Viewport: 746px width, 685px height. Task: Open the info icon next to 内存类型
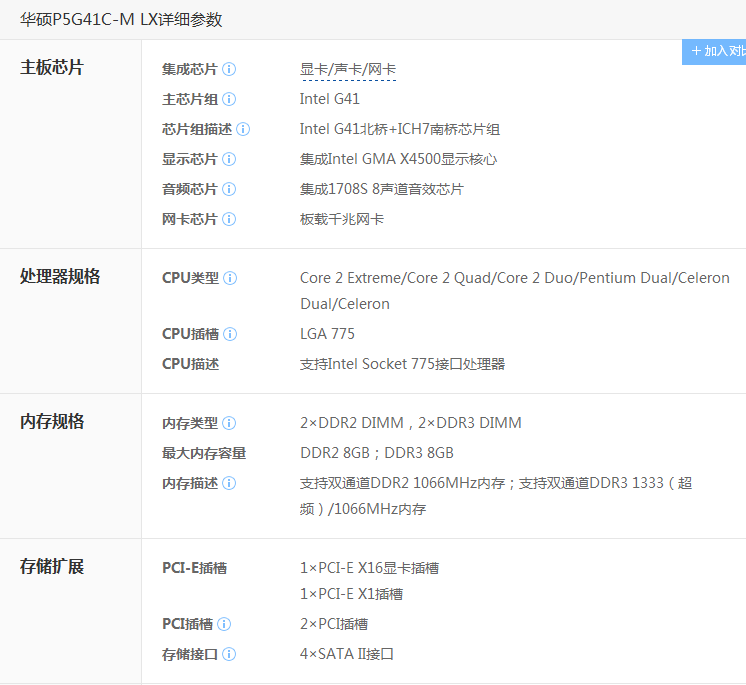coord(229,423)
